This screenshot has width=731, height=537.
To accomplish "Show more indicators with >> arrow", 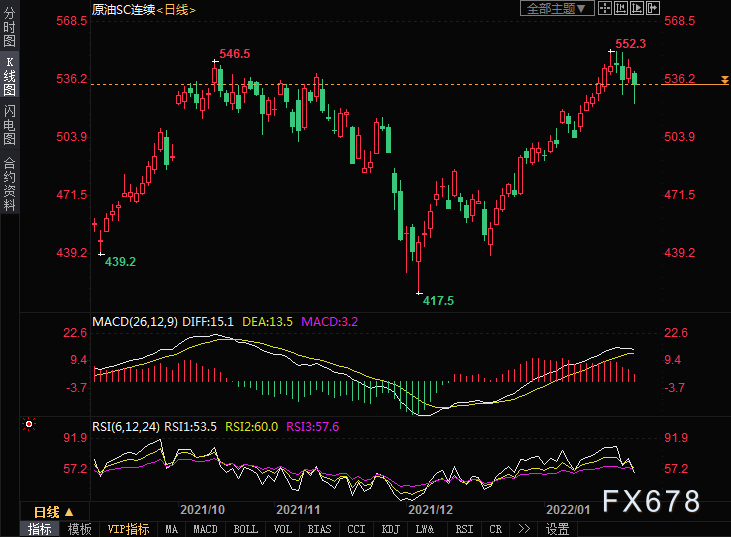I will click(524, 529).
